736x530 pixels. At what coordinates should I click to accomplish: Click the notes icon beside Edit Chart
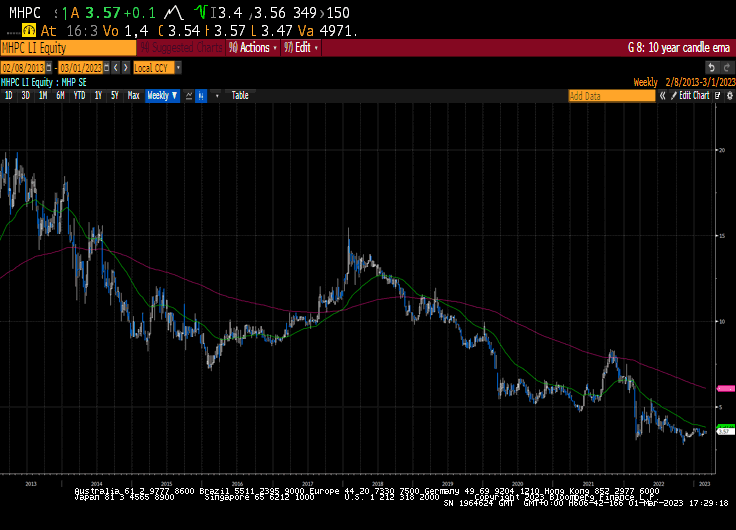(x=717, y=96)
